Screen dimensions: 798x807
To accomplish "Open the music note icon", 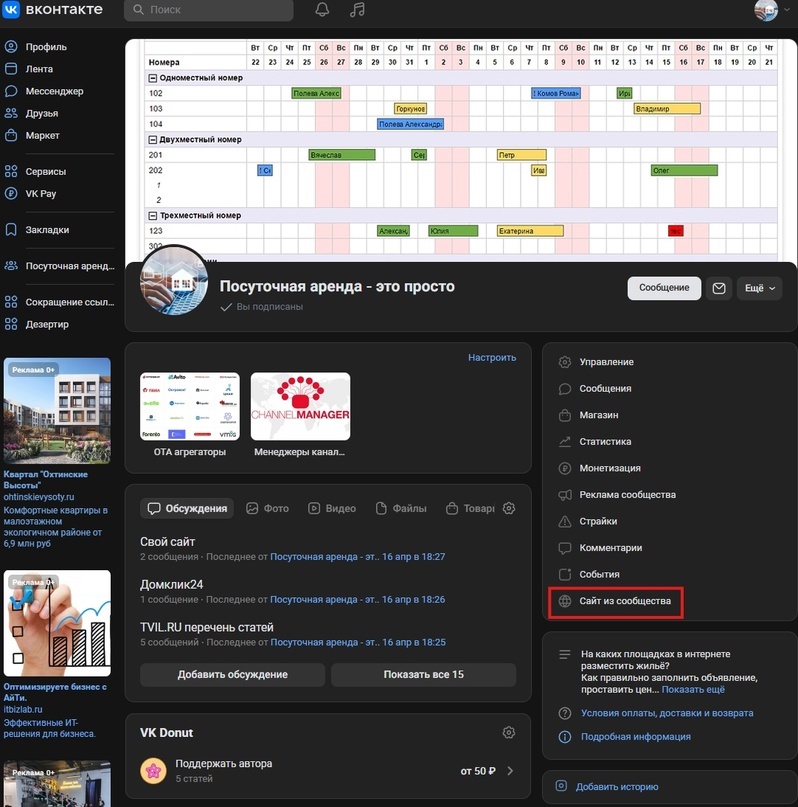I will (357, 9).
